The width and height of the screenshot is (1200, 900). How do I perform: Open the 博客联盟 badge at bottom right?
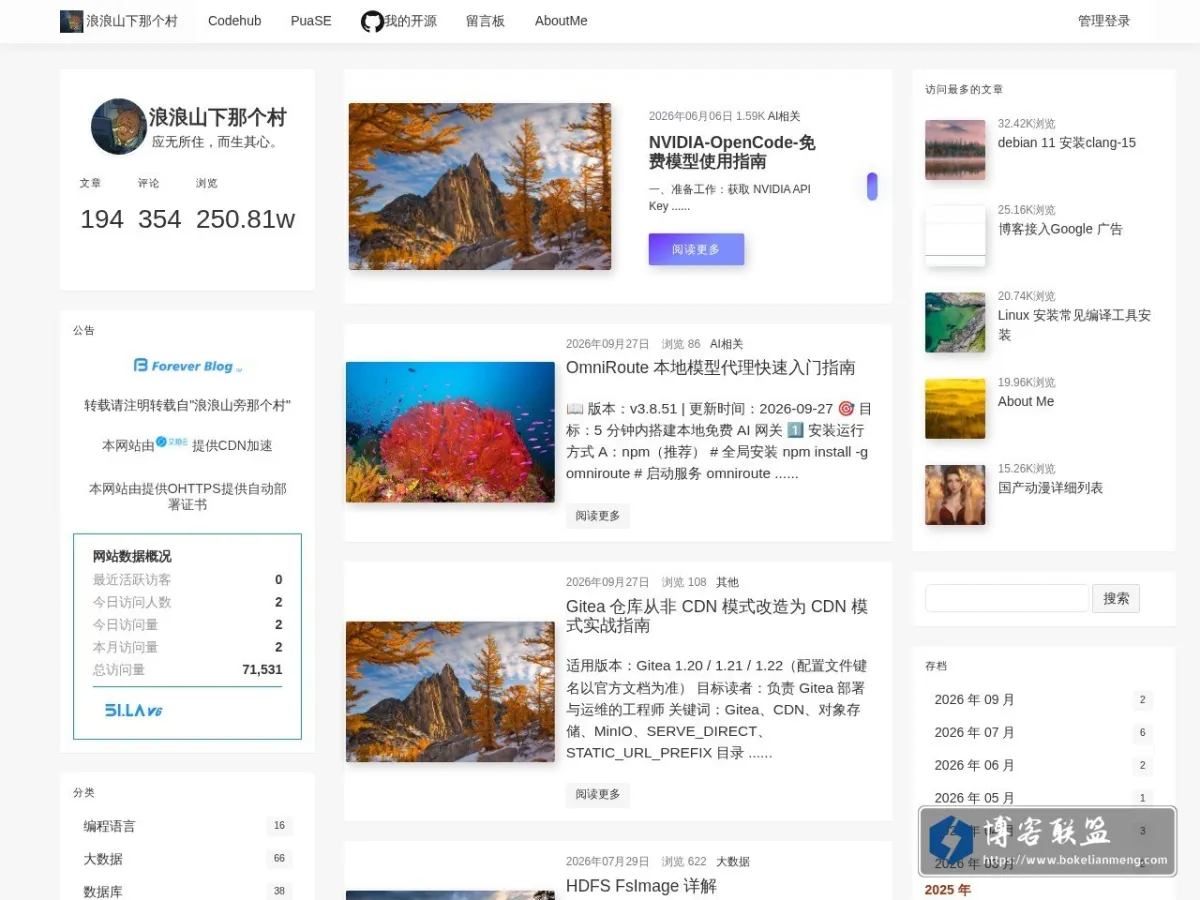coord(1047,841)
